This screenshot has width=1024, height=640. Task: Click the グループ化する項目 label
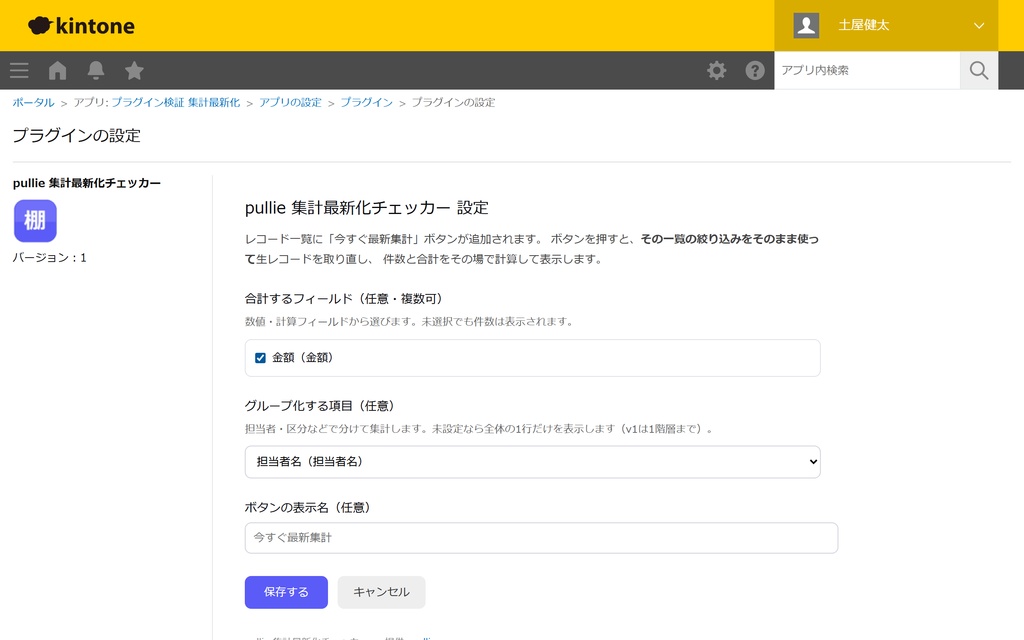click(x=321, y=406)
